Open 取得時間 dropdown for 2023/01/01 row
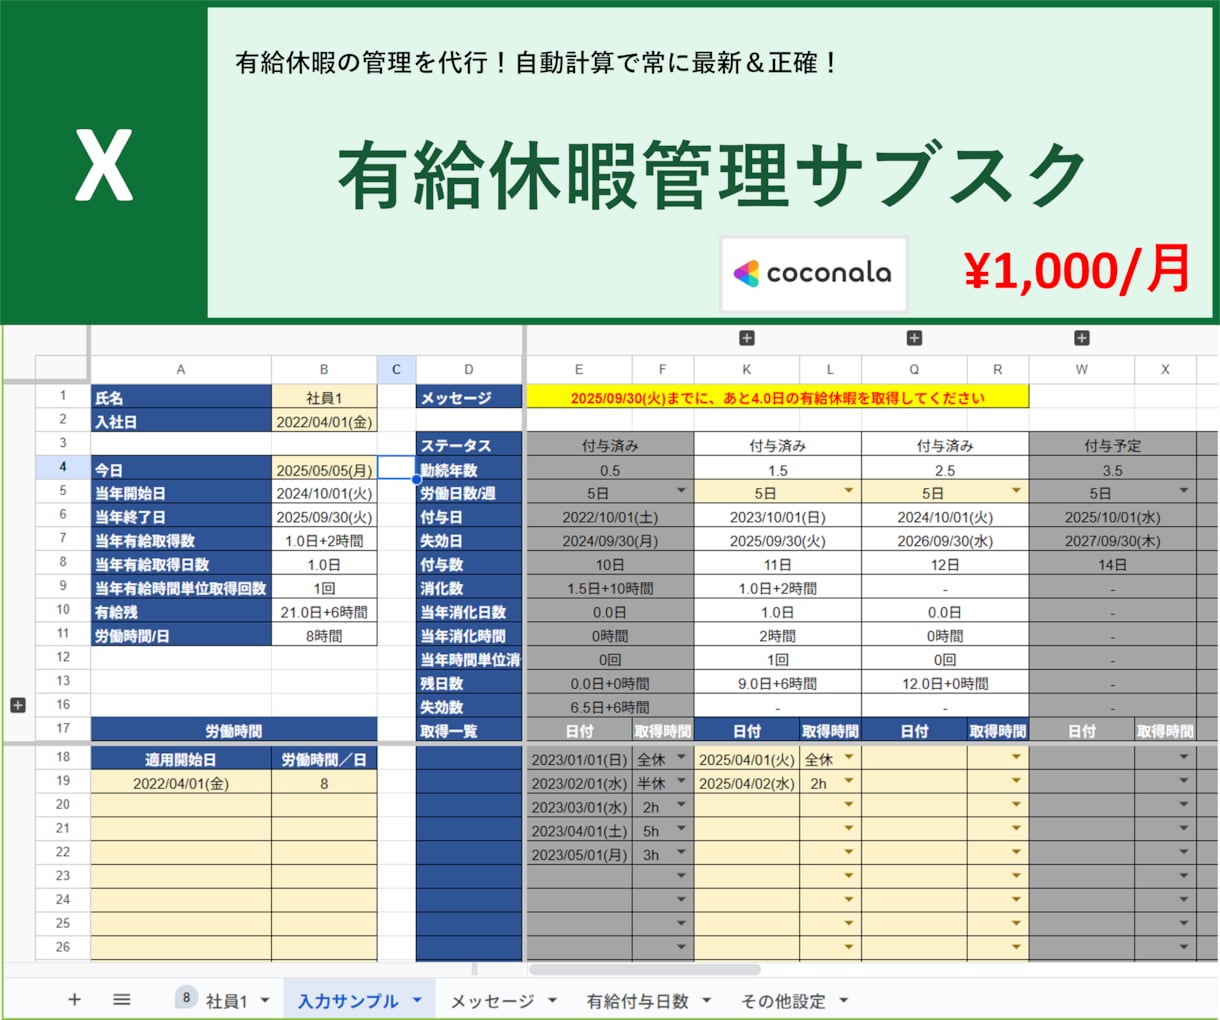 (x=681, y=759)
